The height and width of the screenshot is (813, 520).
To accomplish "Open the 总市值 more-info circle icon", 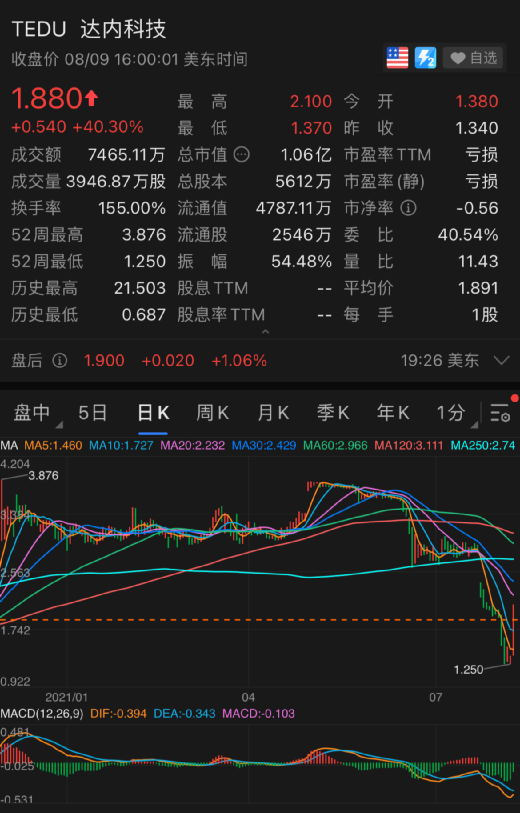I will click(x=242, y=154).
